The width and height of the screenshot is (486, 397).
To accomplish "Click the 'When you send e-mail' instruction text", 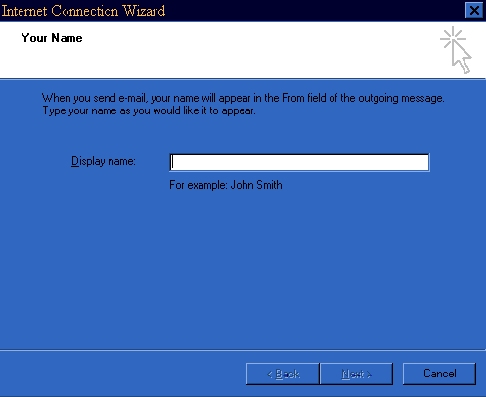I will (243, 104).
